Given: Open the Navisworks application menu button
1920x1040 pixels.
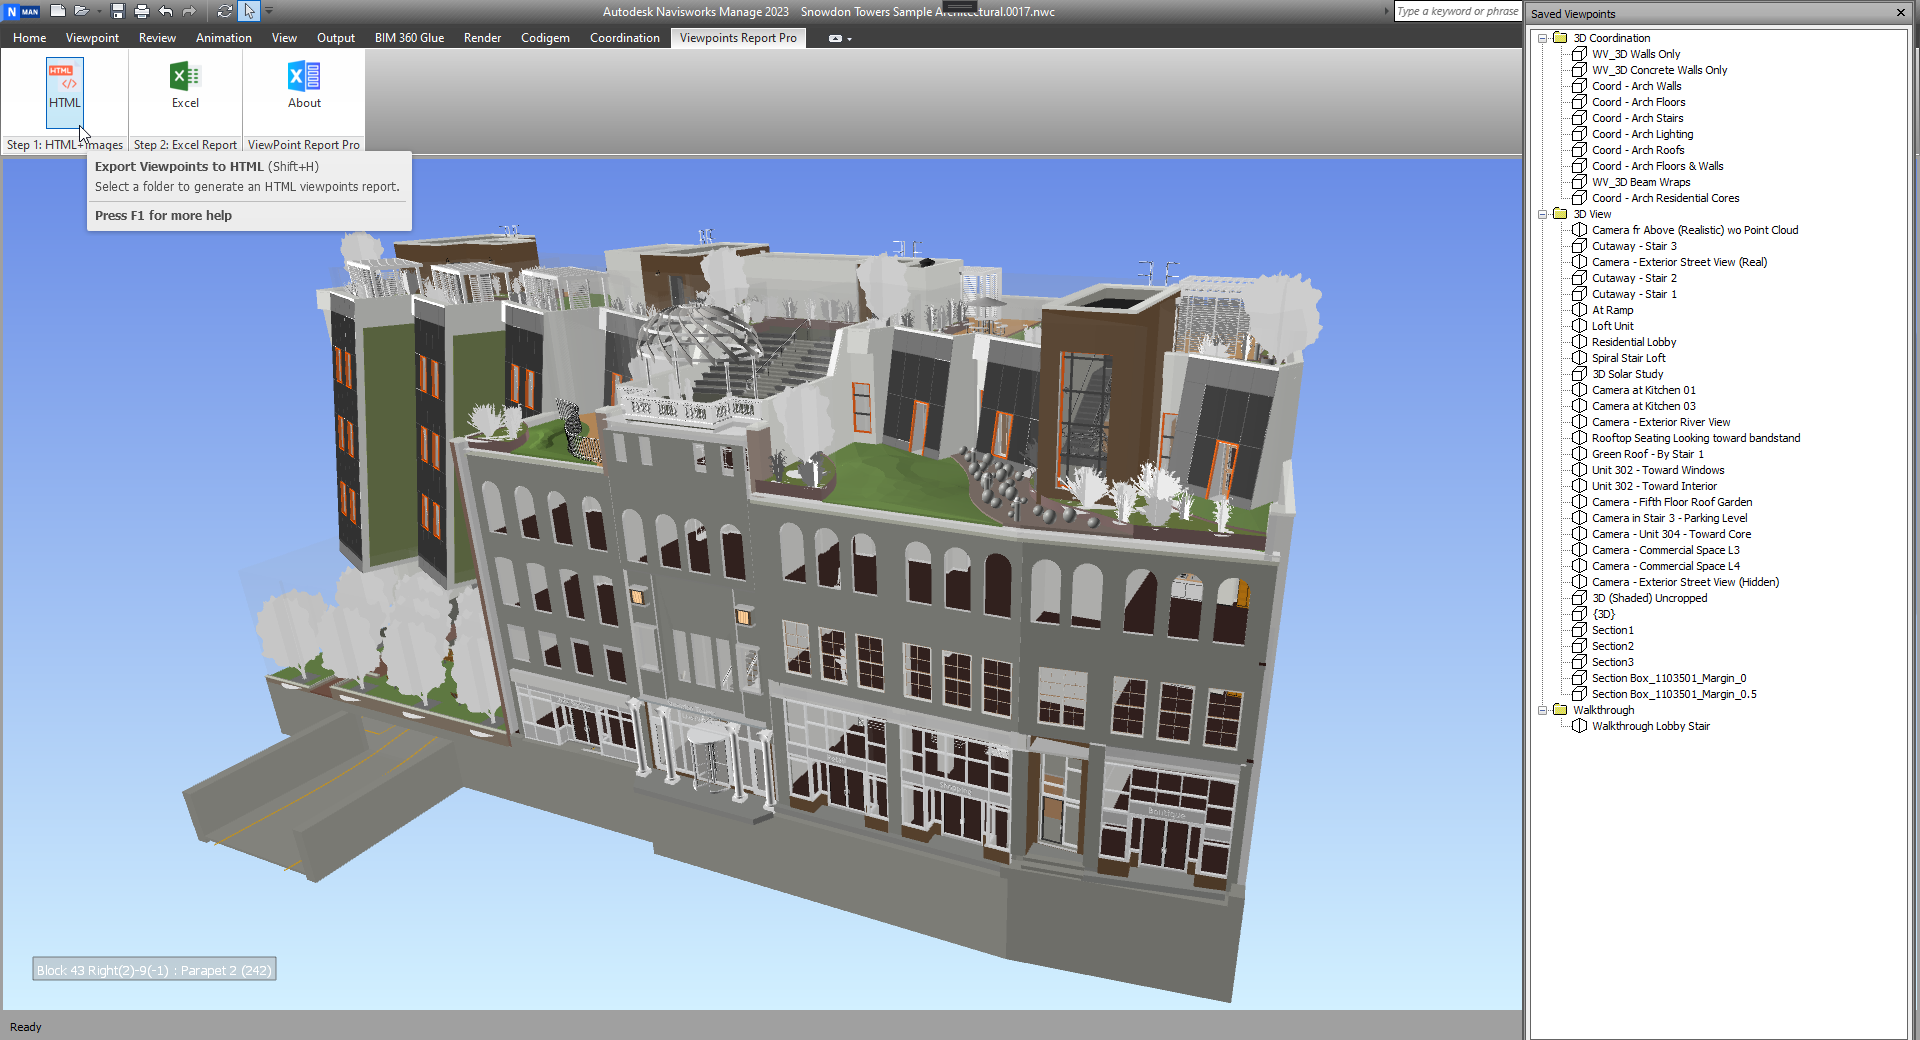Looking at the screenshot, I should pos(23,11).
